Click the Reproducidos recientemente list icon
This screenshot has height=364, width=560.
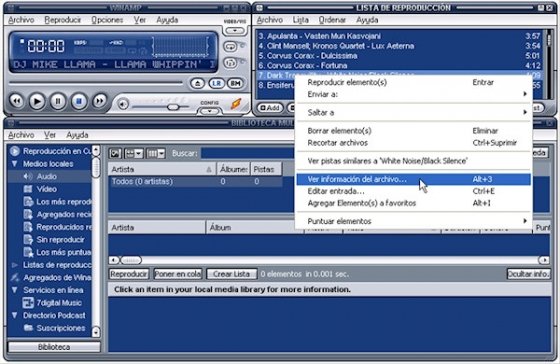coord(28,227)
